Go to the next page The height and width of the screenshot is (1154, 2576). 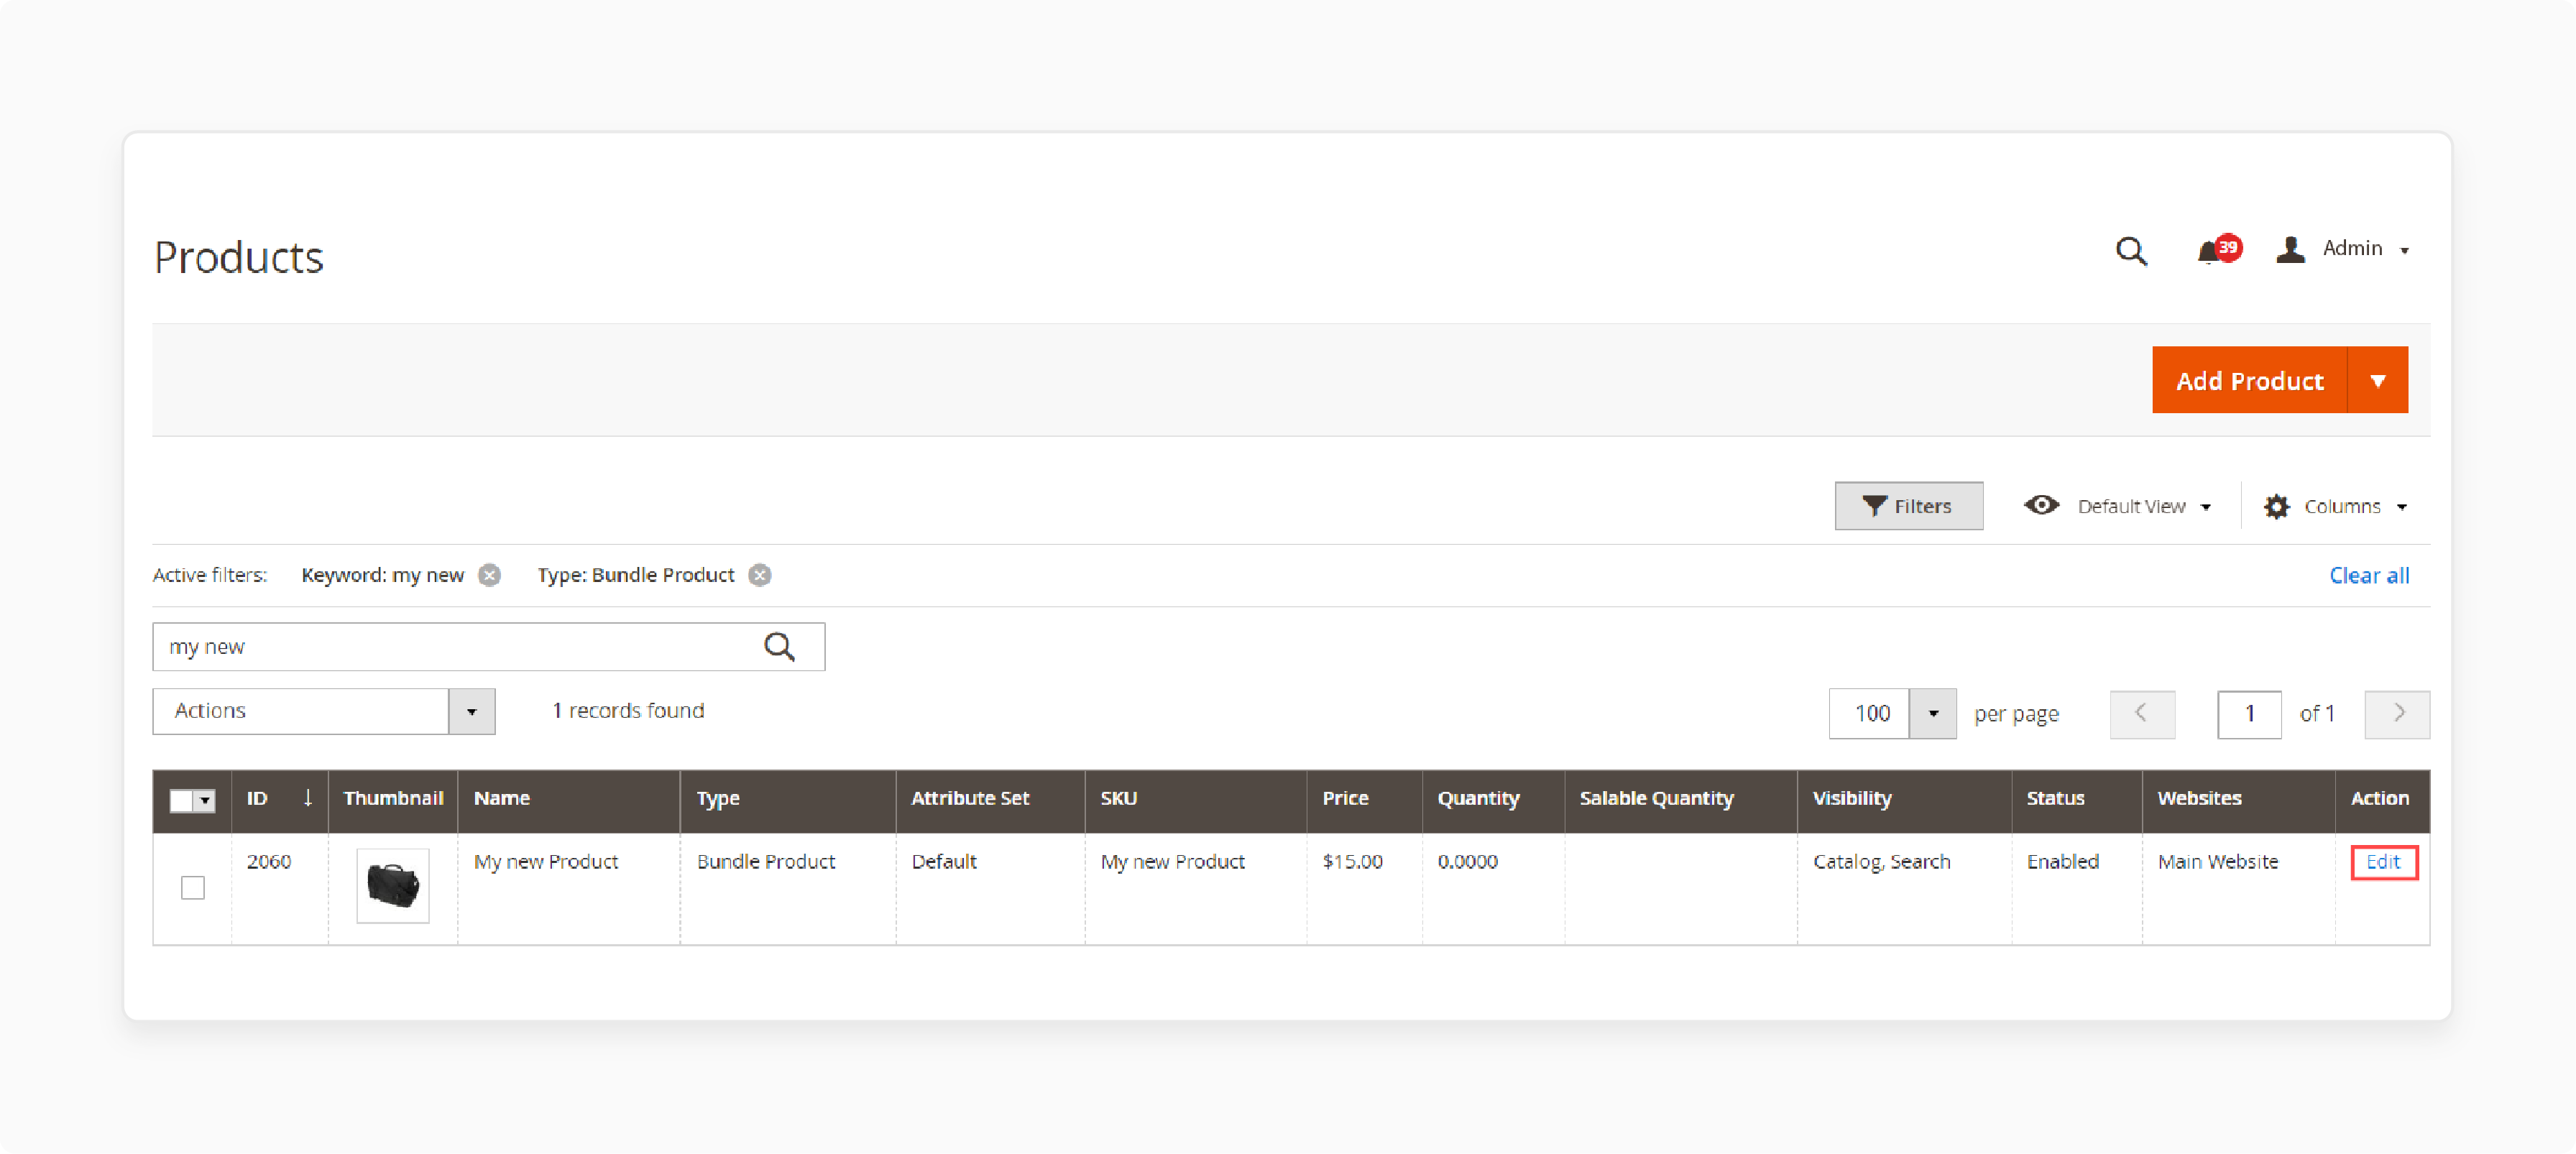[x=2397, y=714]
